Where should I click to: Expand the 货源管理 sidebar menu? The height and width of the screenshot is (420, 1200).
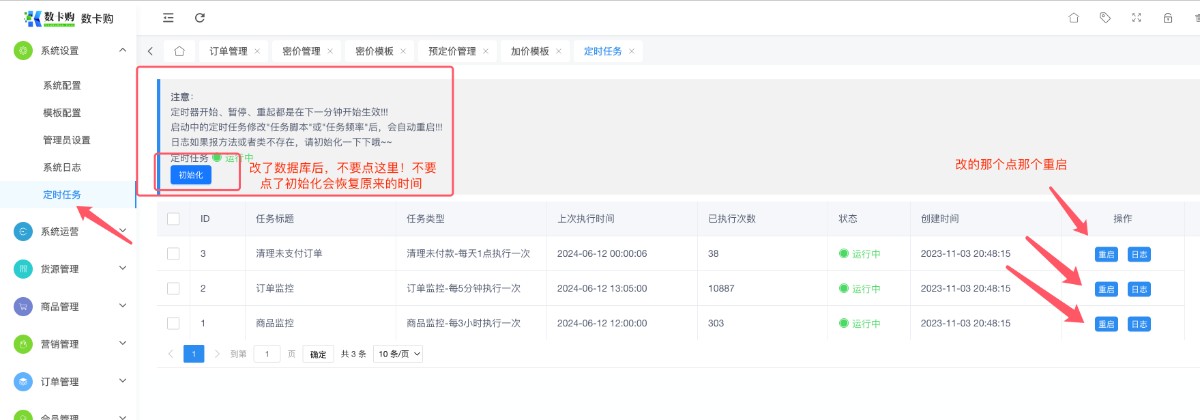tap(68, 269)
